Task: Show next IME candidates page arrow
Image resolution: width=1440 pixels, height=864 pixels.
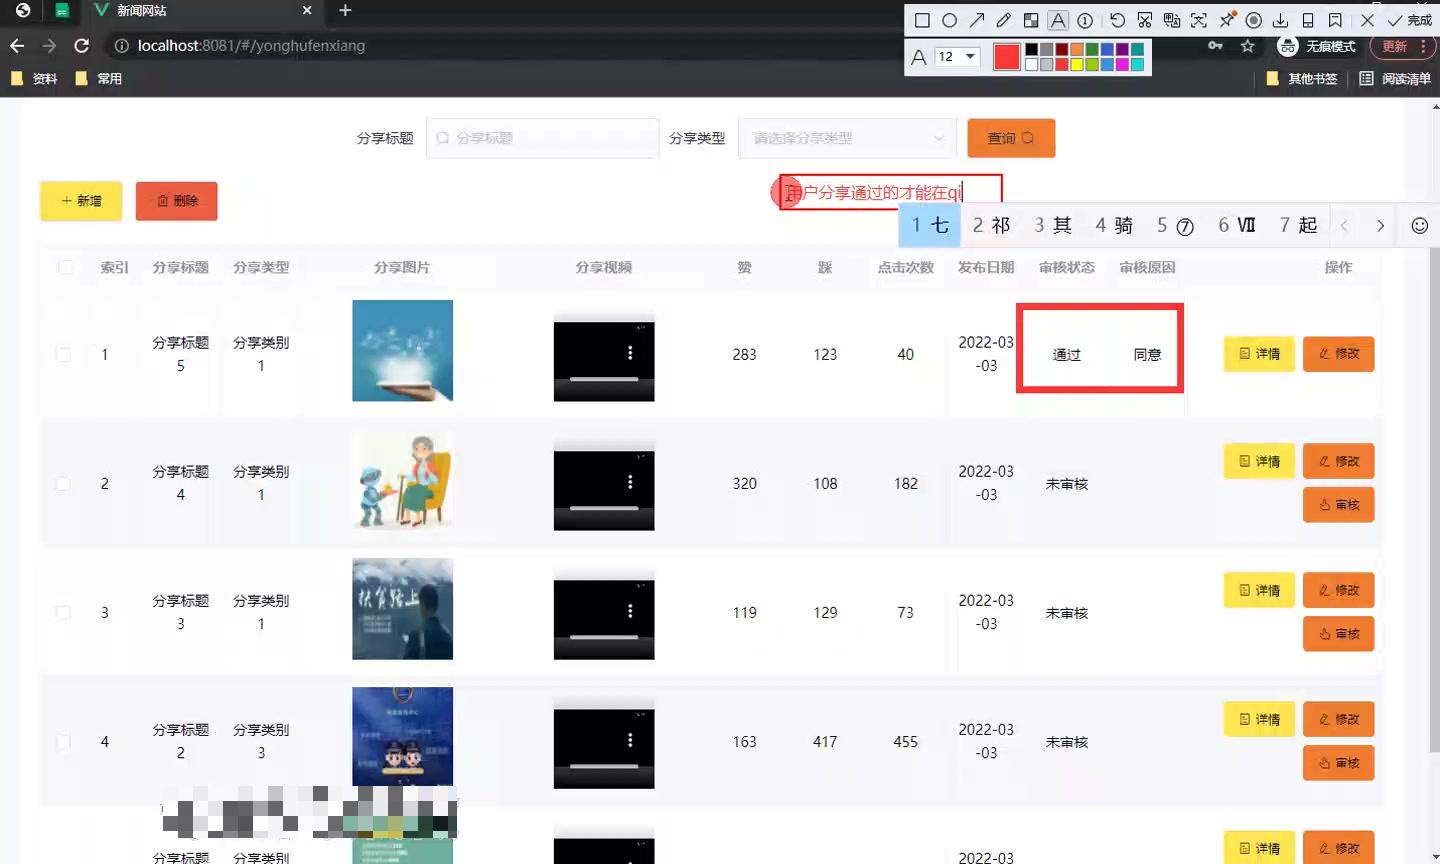Action: pyautogui.click(x=1380, y=226)
